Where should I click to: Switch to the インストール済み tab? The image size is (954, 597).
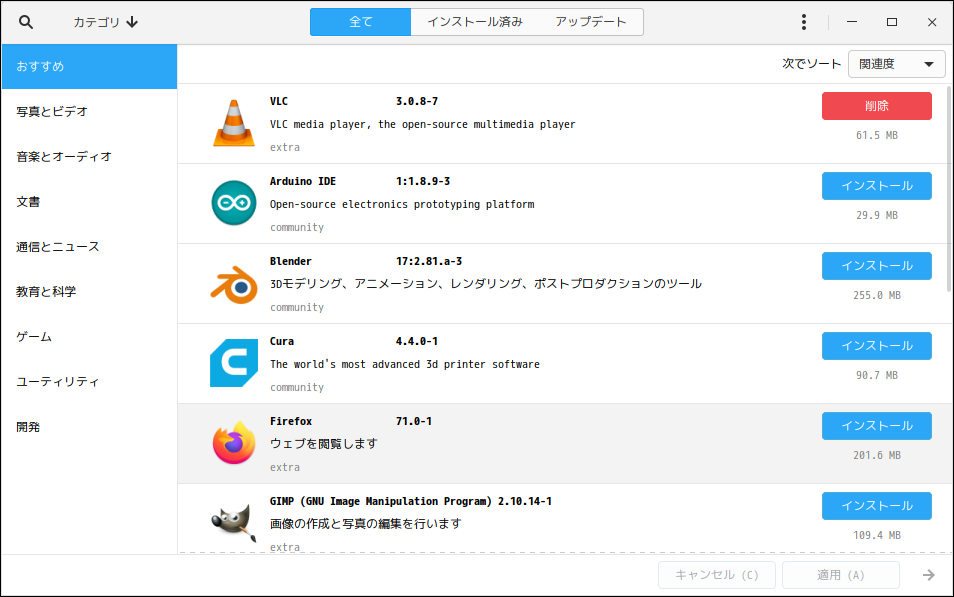pyautogui.click(x=475, y=22)
